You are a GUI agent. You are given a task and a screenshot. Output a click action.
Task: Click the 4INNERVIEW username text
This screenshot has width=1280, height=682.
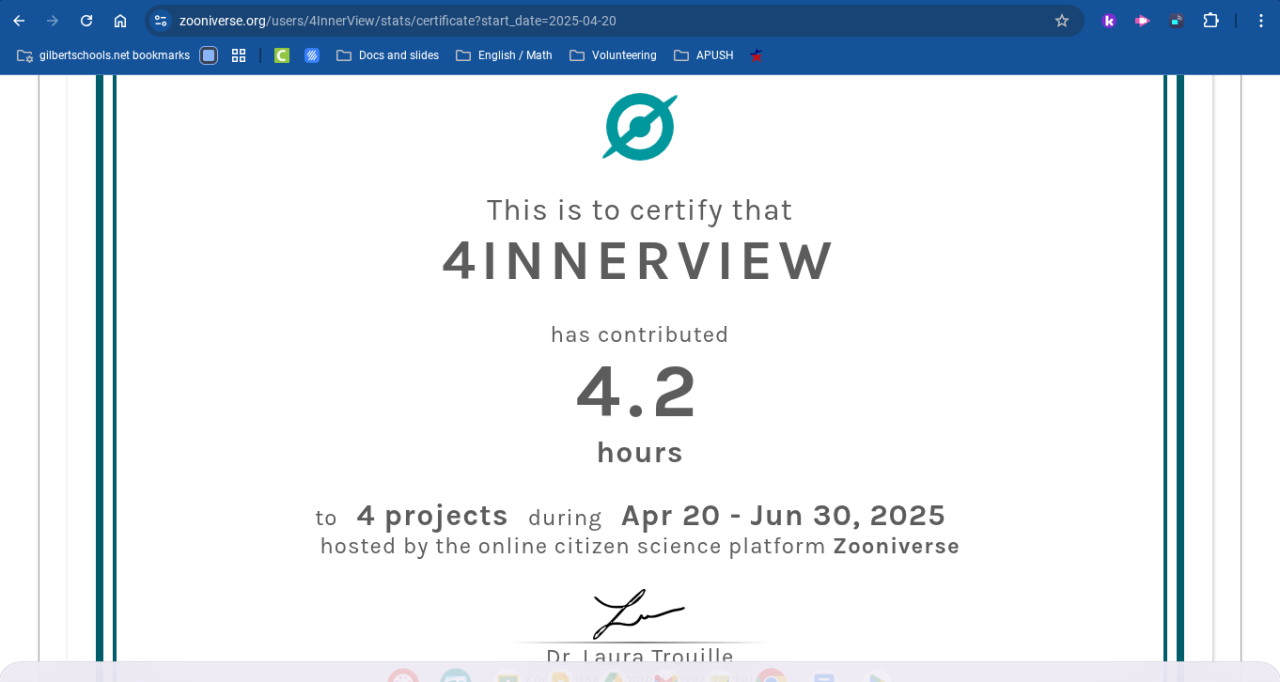coord(638,261)
